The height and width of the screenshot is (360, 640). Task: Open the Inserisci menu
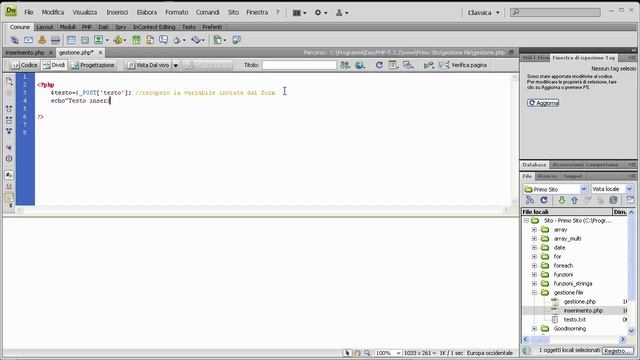(117, 12)
